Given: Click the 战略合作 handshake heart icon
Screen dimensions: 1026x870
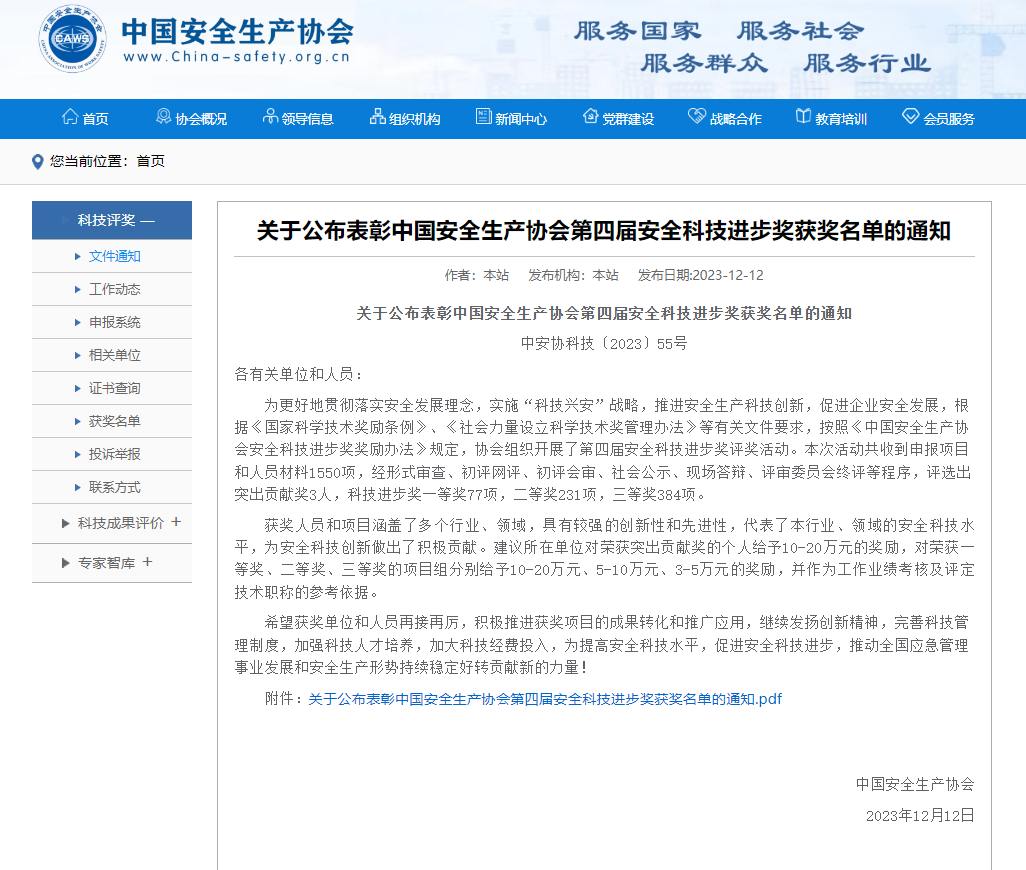Looking at the screenshot, I should [697, 116].
